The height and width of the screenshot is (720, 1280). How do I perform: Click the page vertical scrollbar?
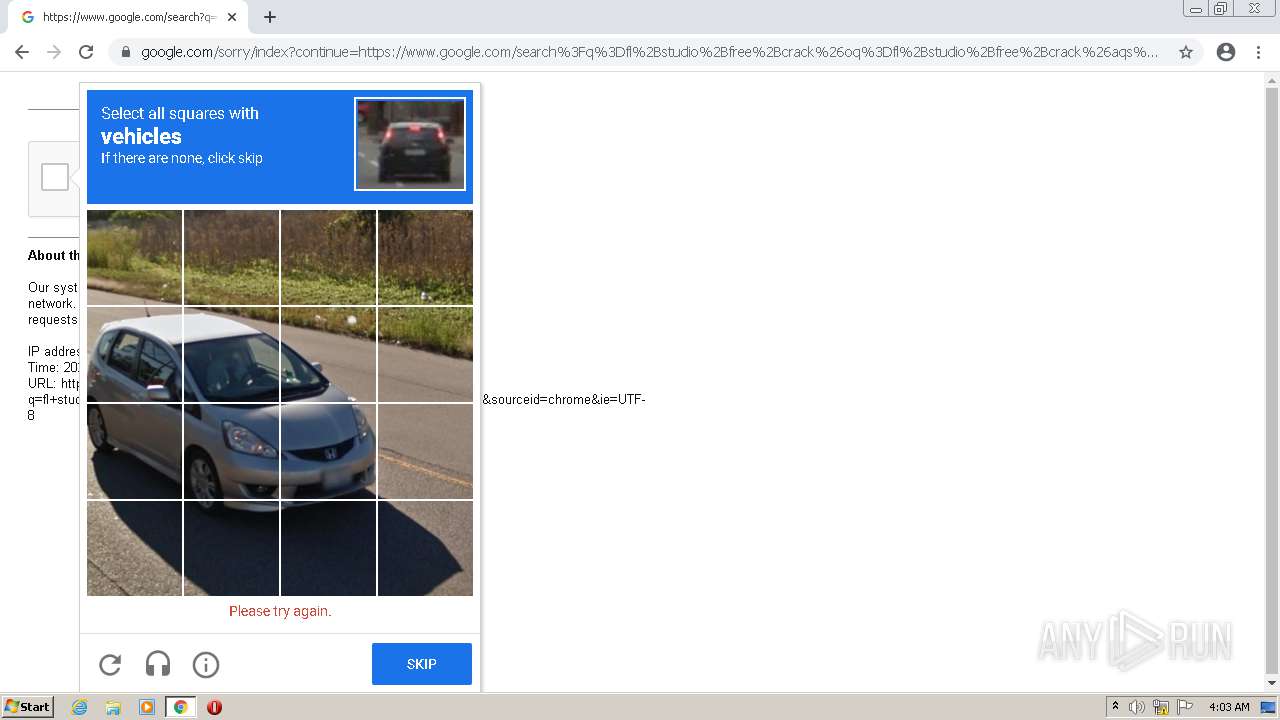1272,380
